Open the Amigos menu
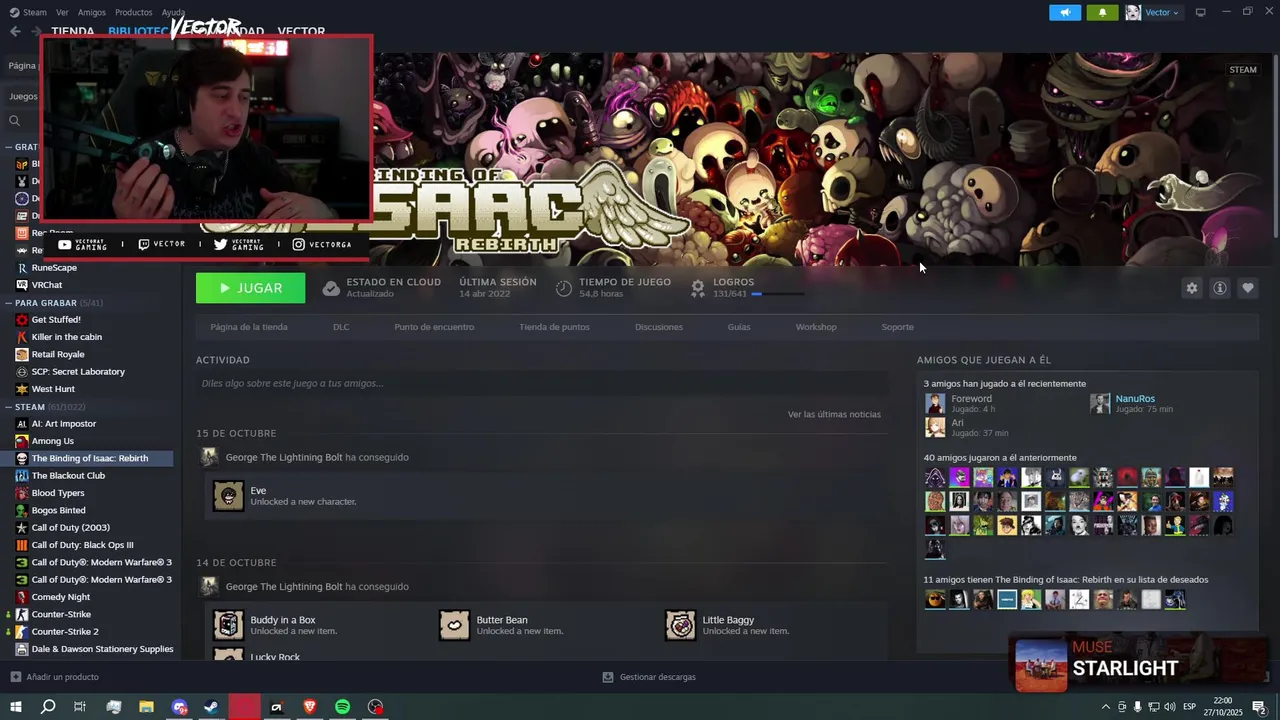The width and height of the screenshot is (1280, 720). pos(92,12)
